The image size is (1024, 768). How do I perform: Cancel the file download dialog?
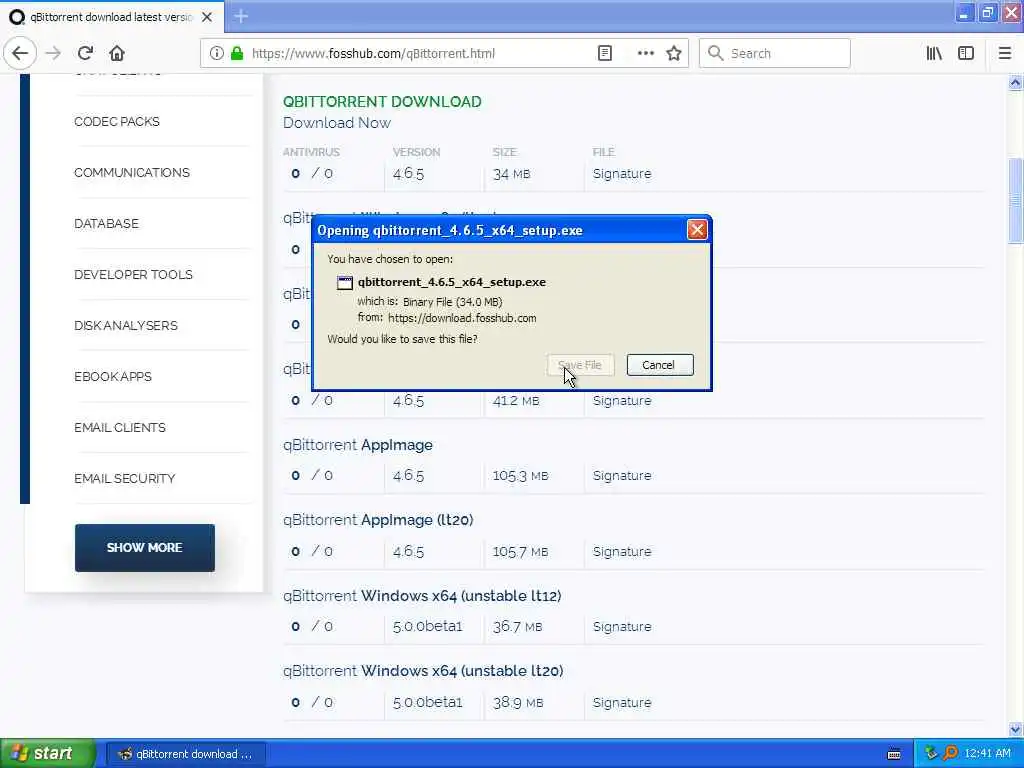660,365
